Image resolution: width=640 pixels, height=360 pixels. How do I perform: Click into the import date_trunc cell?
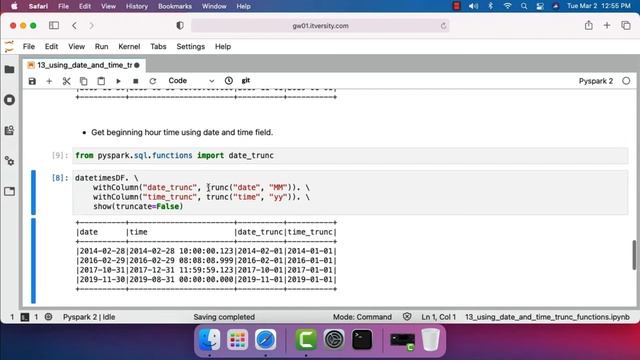(350, 156)
